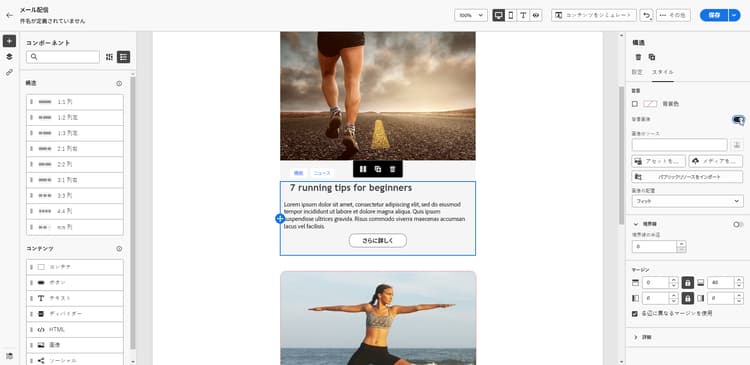Image resolution: width=750 pixels, height=365 pixels.
Task: Click upload icon beside image source field
Action: coord(737,145)
